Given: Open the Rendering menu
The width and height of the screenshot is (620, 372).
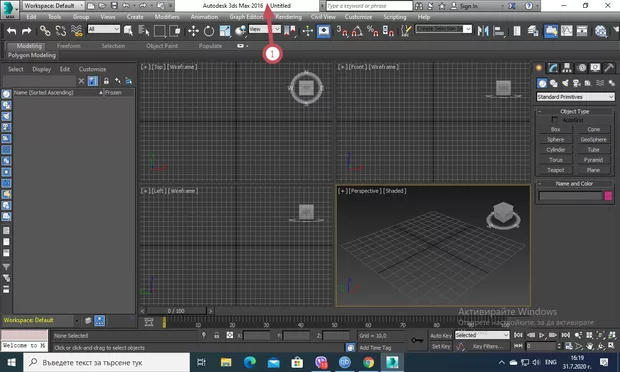Looking at the screenshot, I should pyautogui.click(x=289, y=17).
